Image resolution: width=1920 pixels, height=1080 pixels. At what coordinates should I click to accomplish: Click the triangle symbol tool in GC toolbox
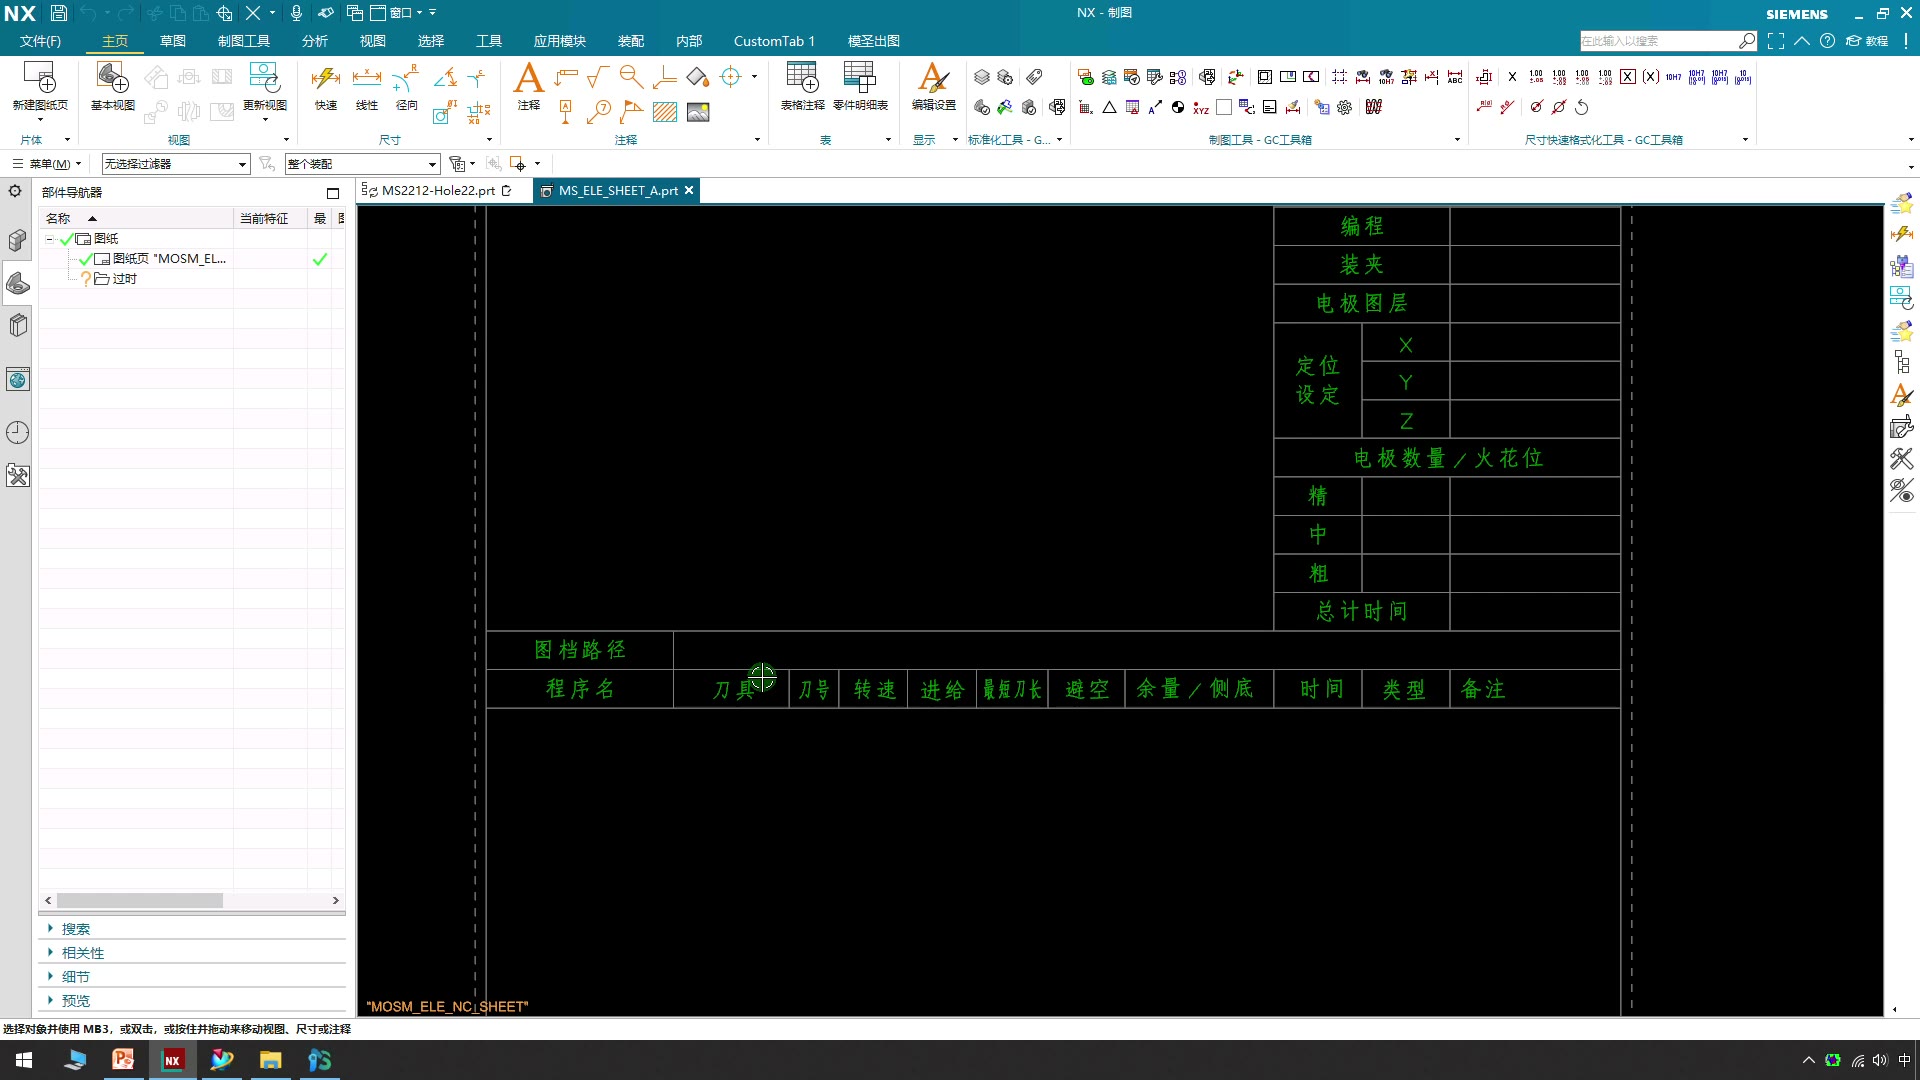[x=1109, y=107]
